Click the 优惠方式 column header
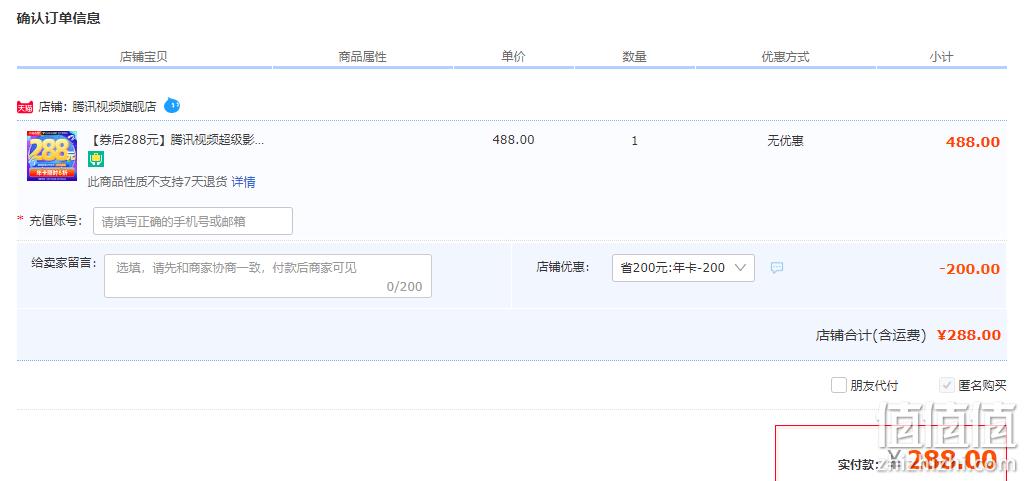Viewport: 1026px width, 481px height. pos(785,57)
